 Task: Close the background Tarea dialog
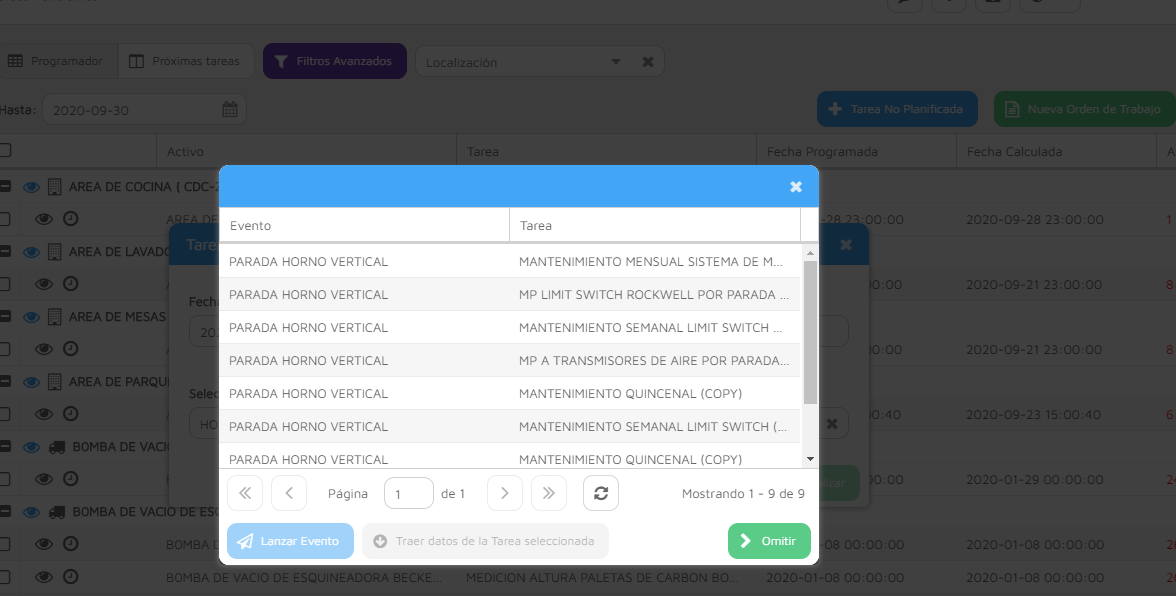pyautogui.click(x=846, y=244)
